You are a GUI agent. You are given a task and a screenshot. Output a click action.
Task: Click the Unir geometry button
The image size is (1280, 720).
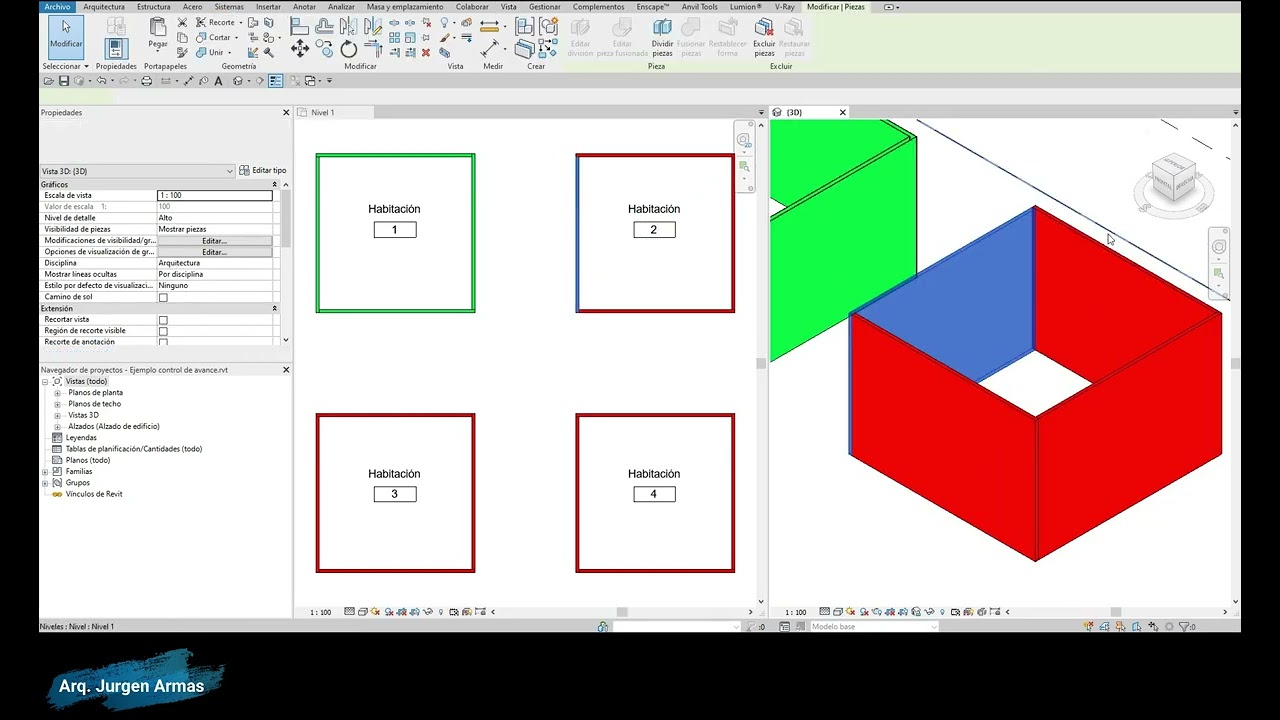point(211,52)
